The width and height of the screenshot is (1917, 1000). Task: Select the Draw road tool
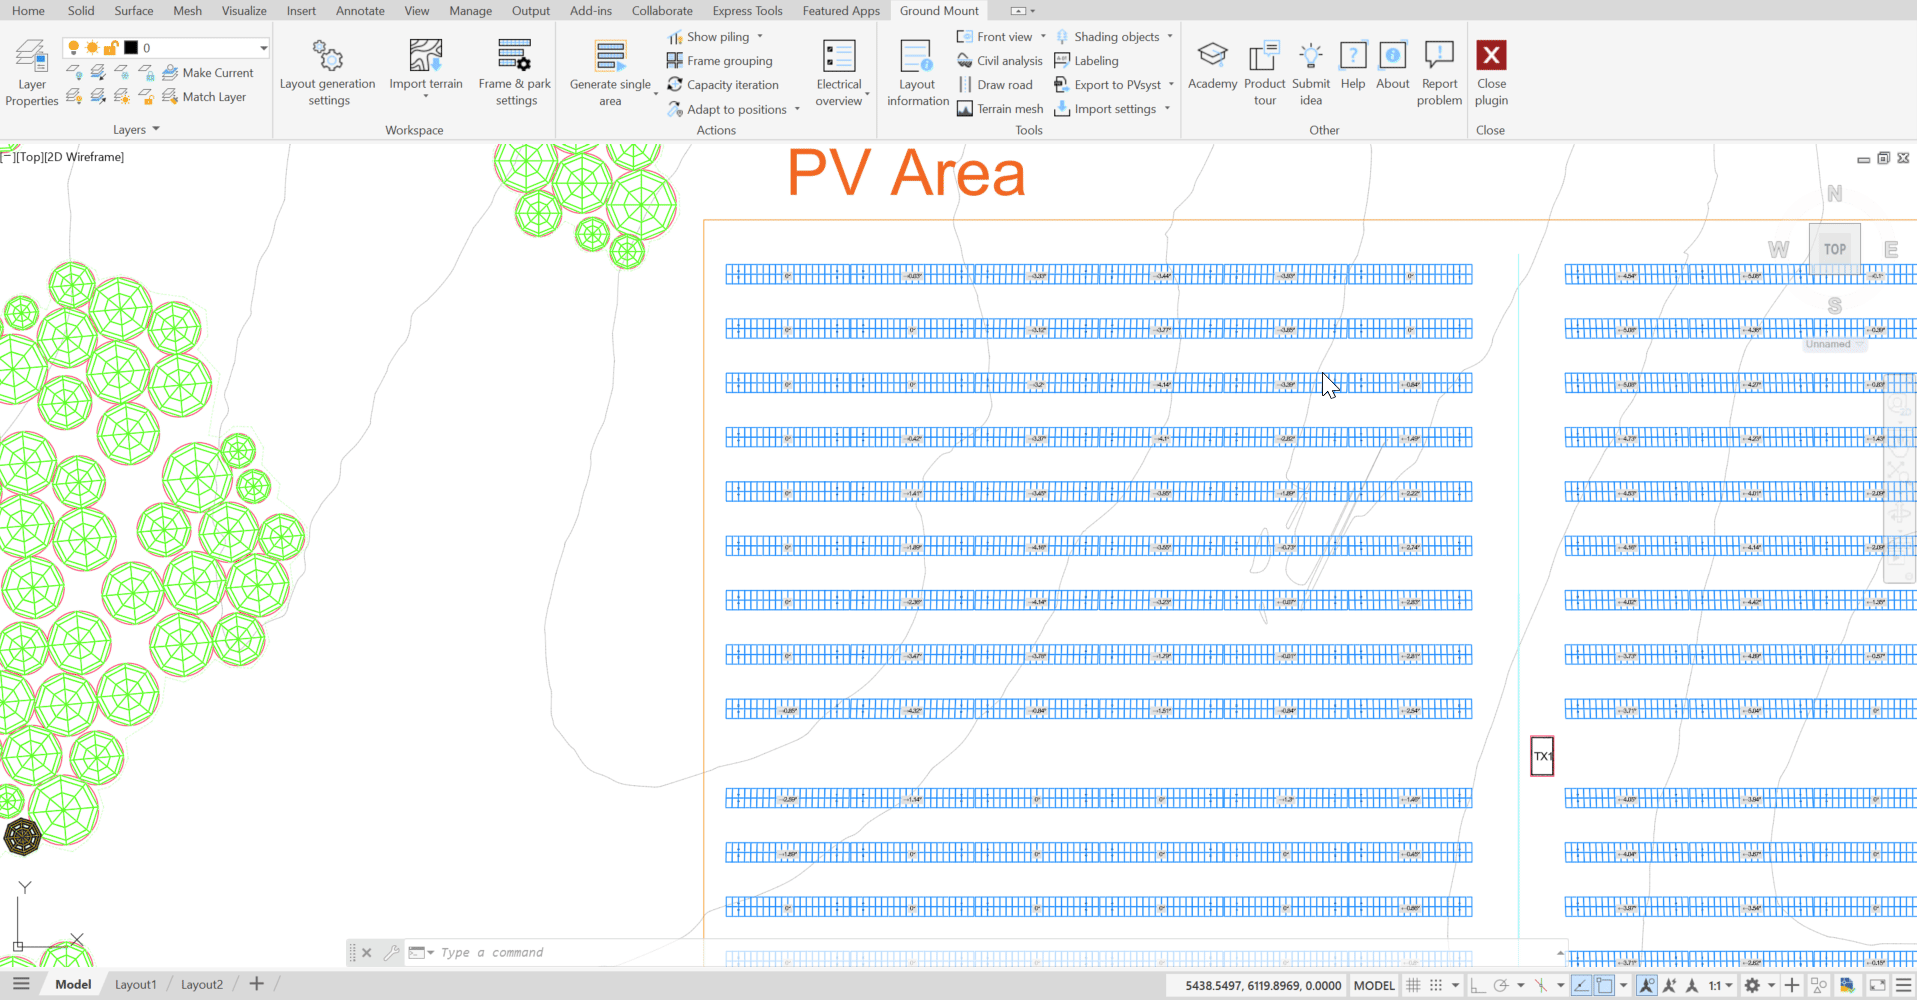click(x=994, y=85)
